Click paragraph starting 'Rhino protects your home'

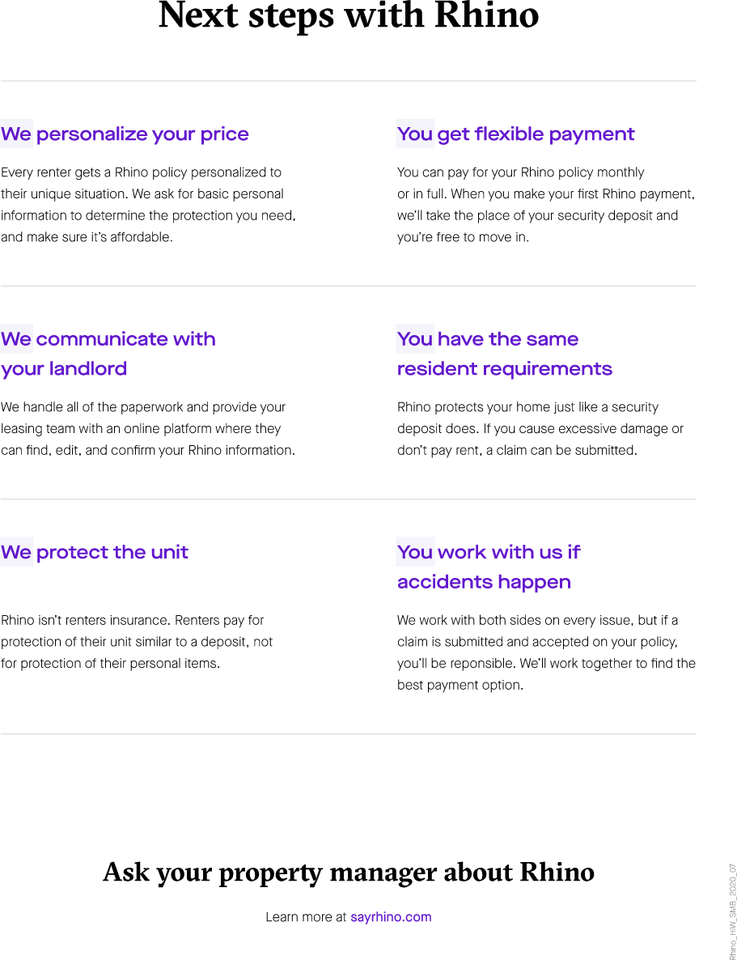click(541, 429)
